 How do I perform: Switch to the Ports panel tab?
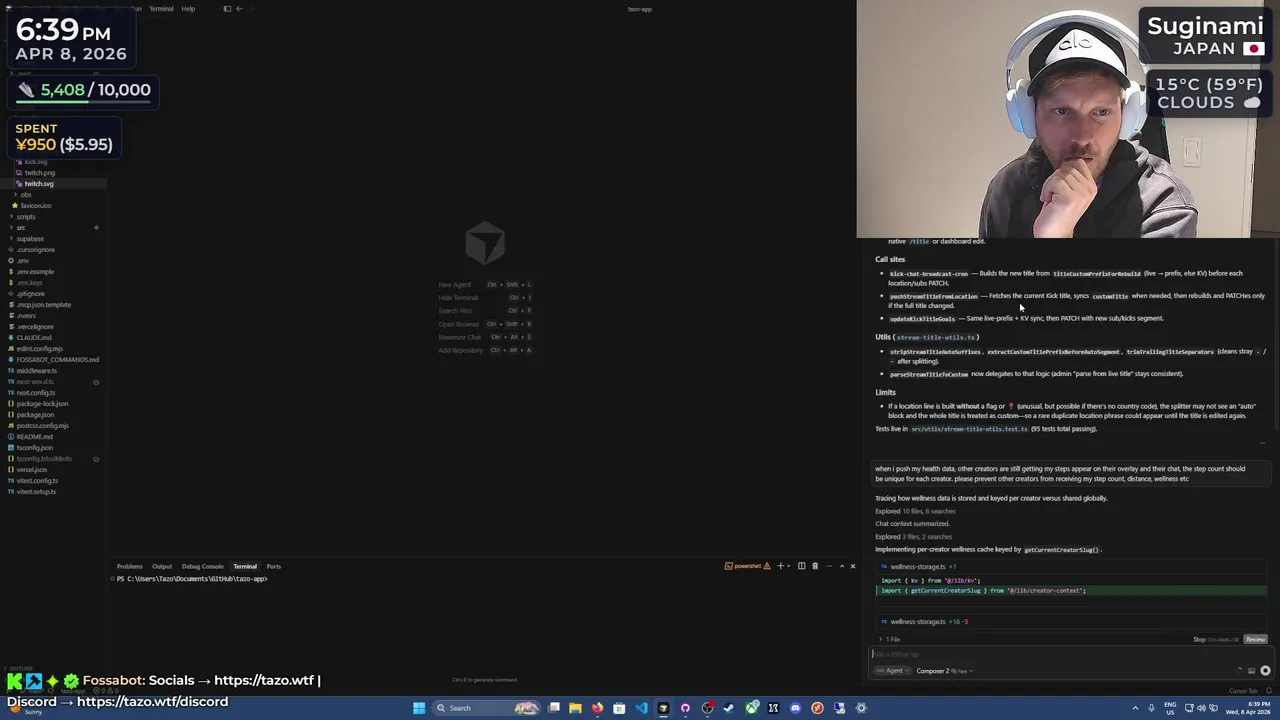tap(273, 567)
